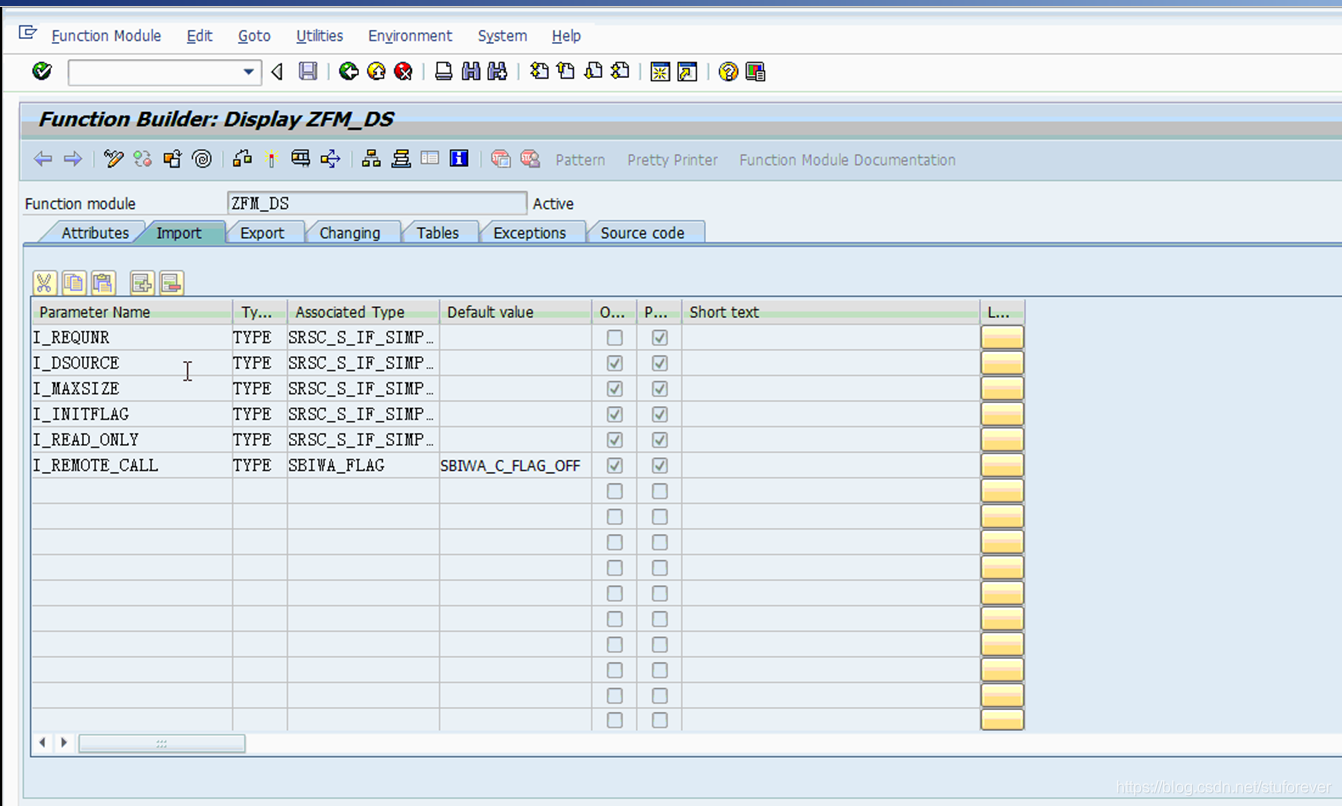
Task: Select the SBIWA_C_FLAG_OFF default value cell
Action: click(x=515, y=466)
